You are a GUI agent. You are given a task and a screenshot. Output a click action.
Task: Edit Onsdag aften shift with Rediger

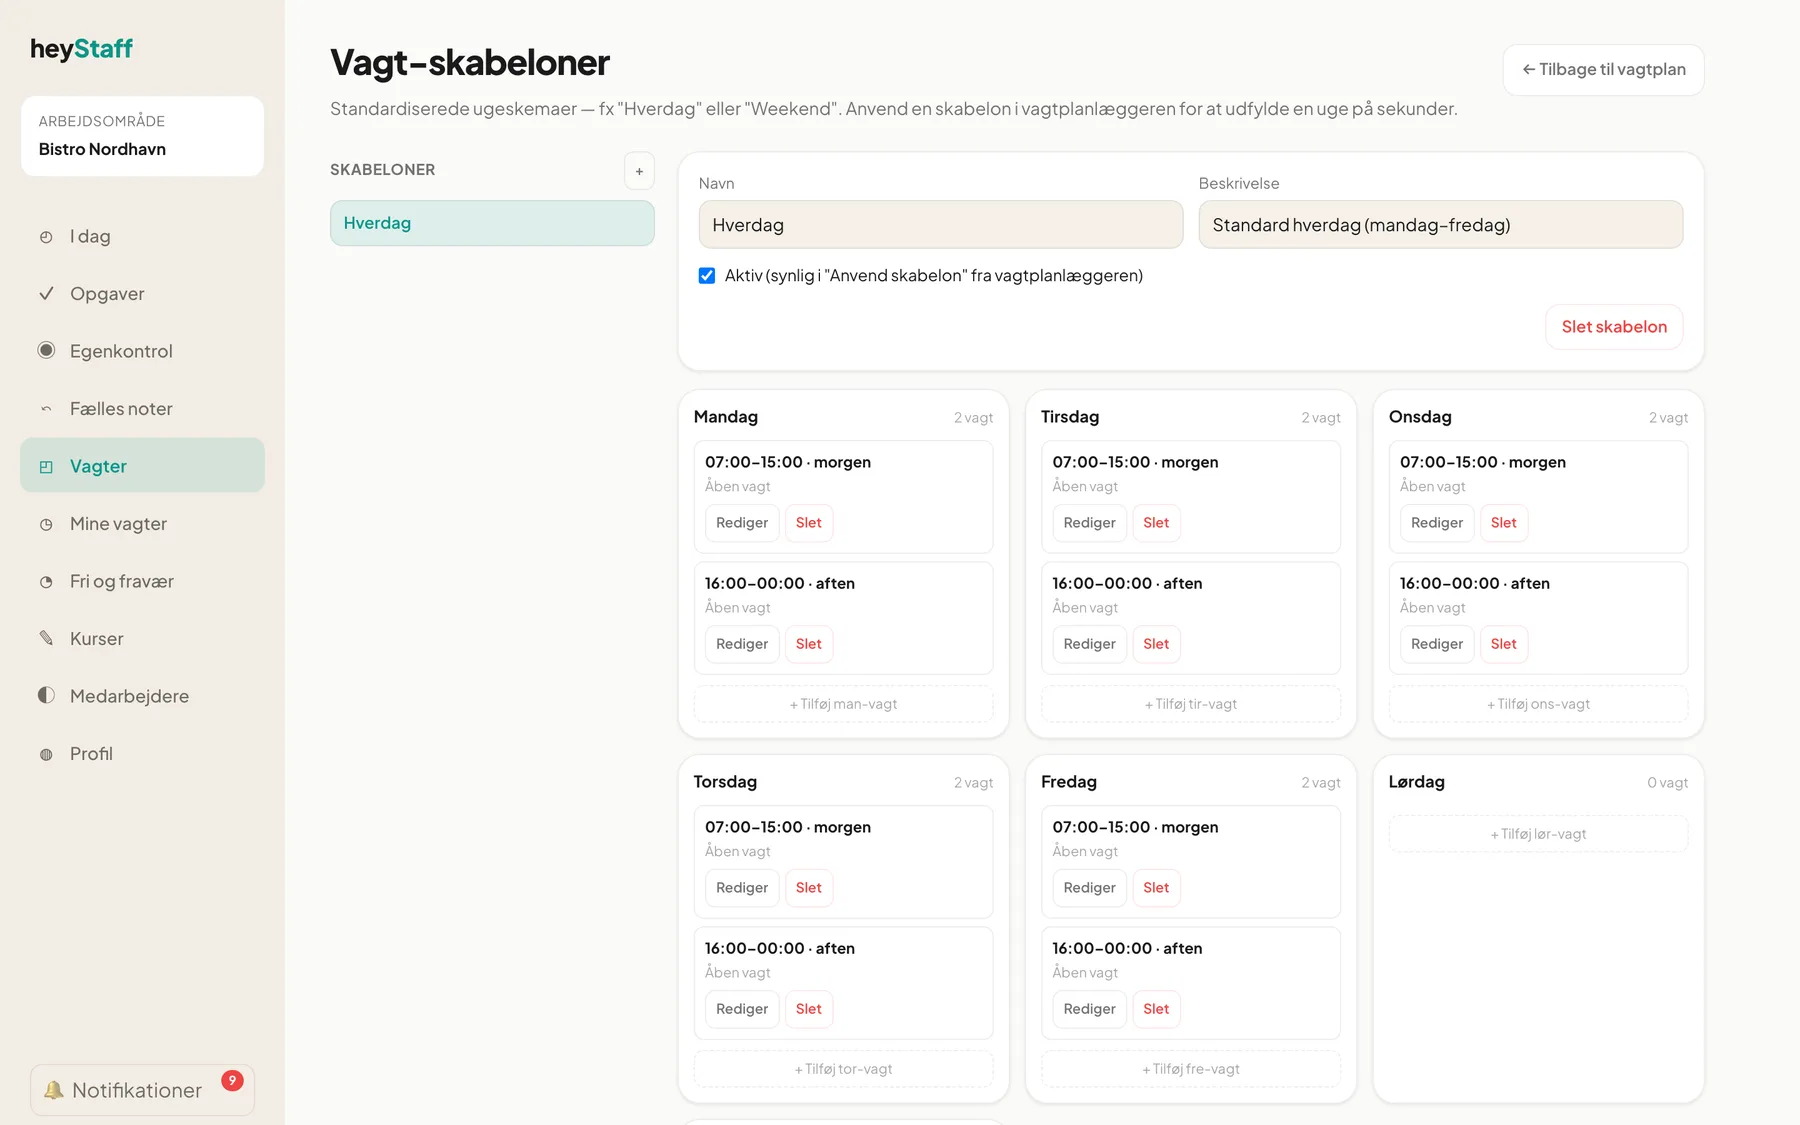pyautogui.click(x=1437, y=644)
